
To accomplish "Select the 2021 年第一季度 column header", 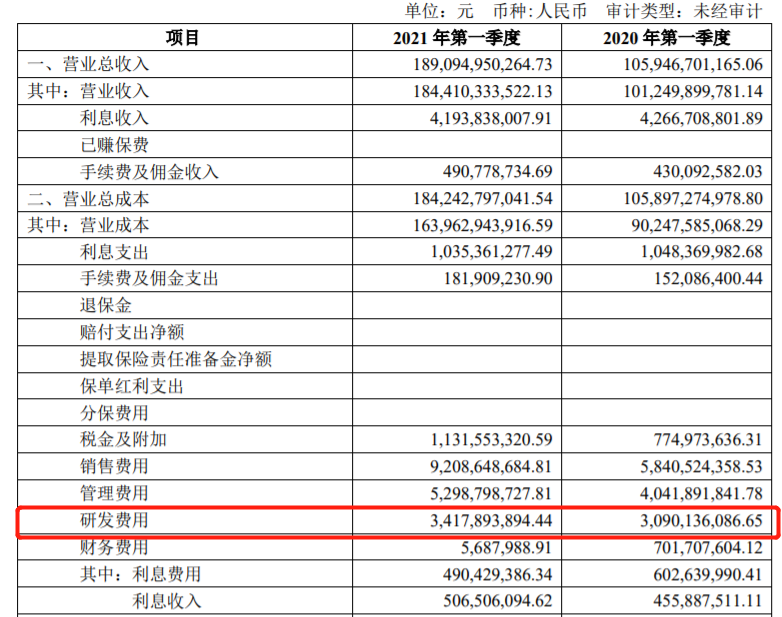I will [456, 38].
